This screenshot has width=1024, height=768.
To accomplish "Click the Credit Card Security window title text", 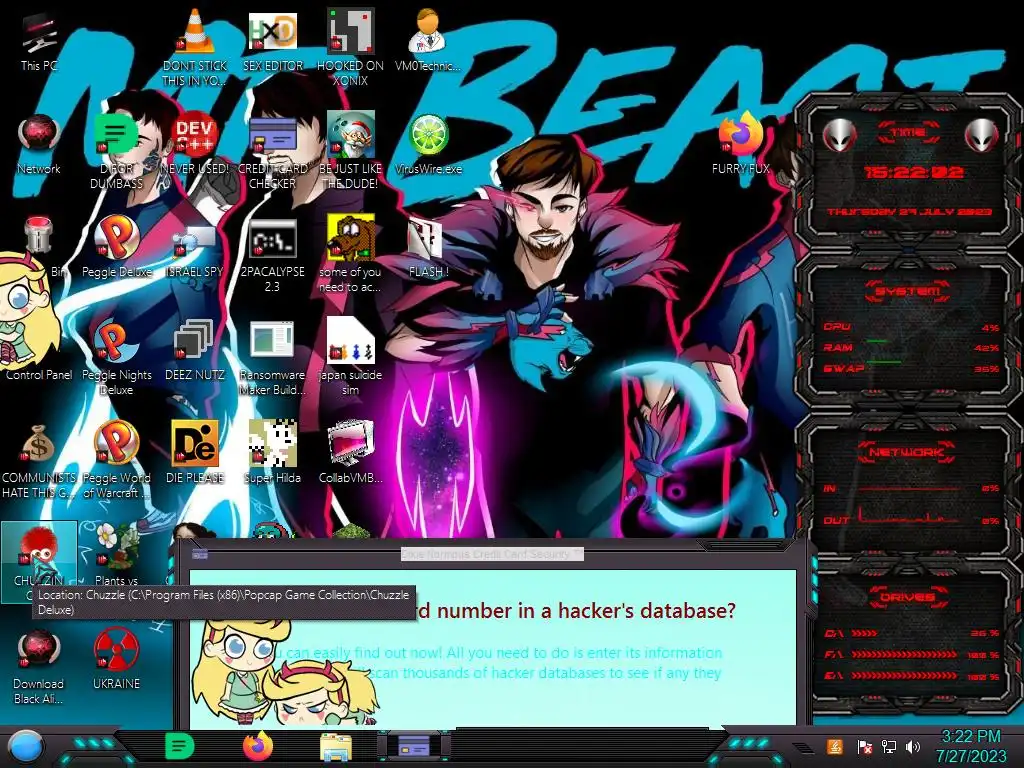I will pos(492,554).
